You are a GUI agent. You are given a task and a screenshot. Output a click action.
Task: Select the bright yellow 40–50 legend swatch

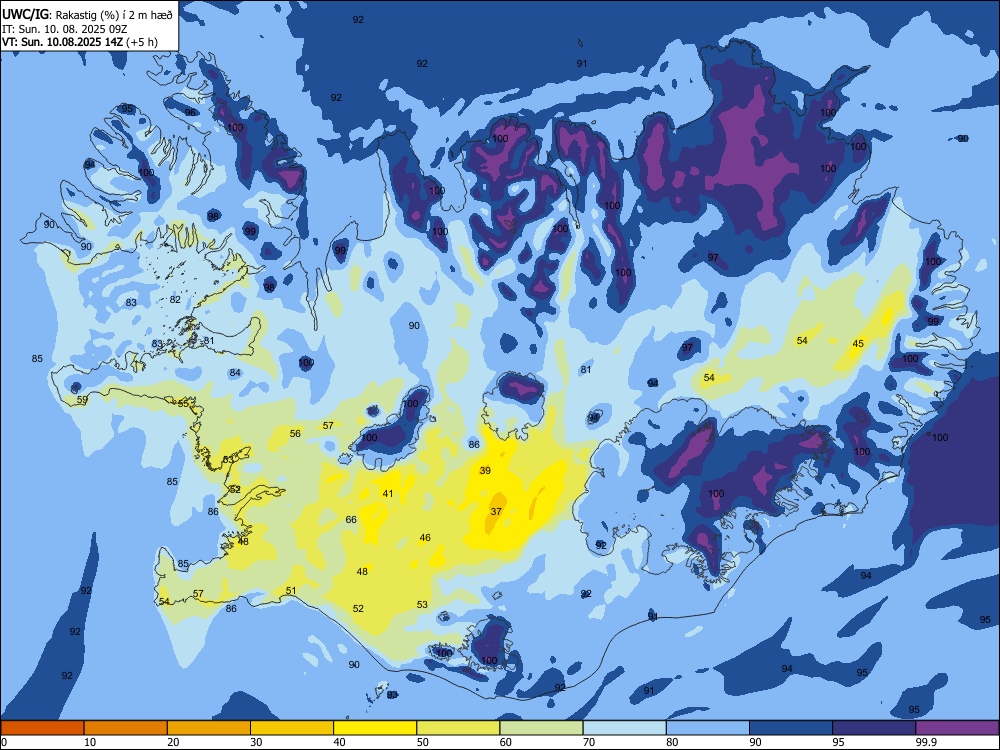375,728
